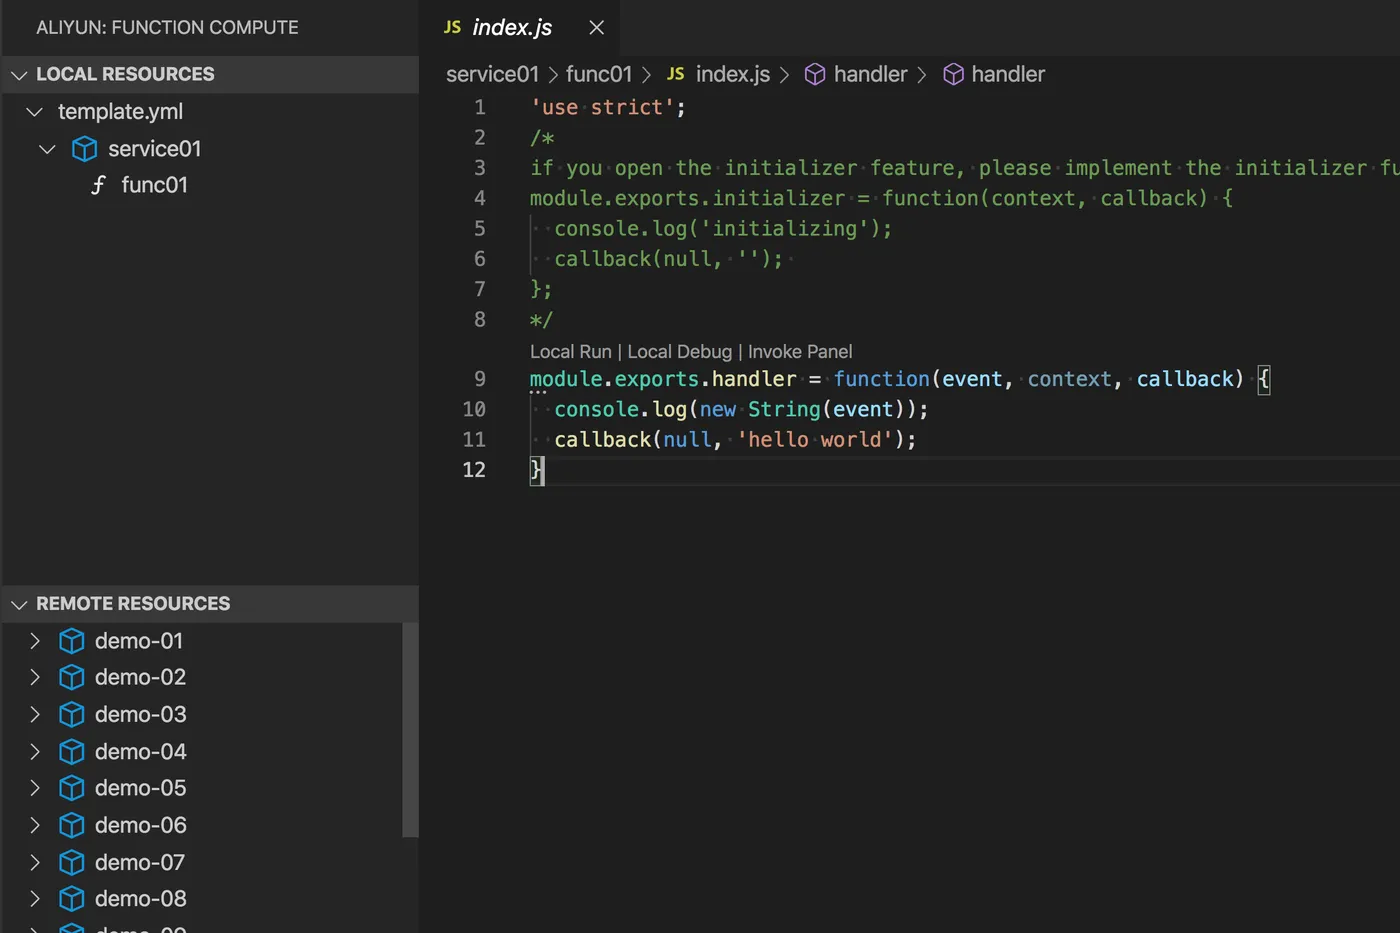Click the Local Run code lens
The width and height of the screenshot is (1400, 933).
pyautogui.click(x=570, y=352)
